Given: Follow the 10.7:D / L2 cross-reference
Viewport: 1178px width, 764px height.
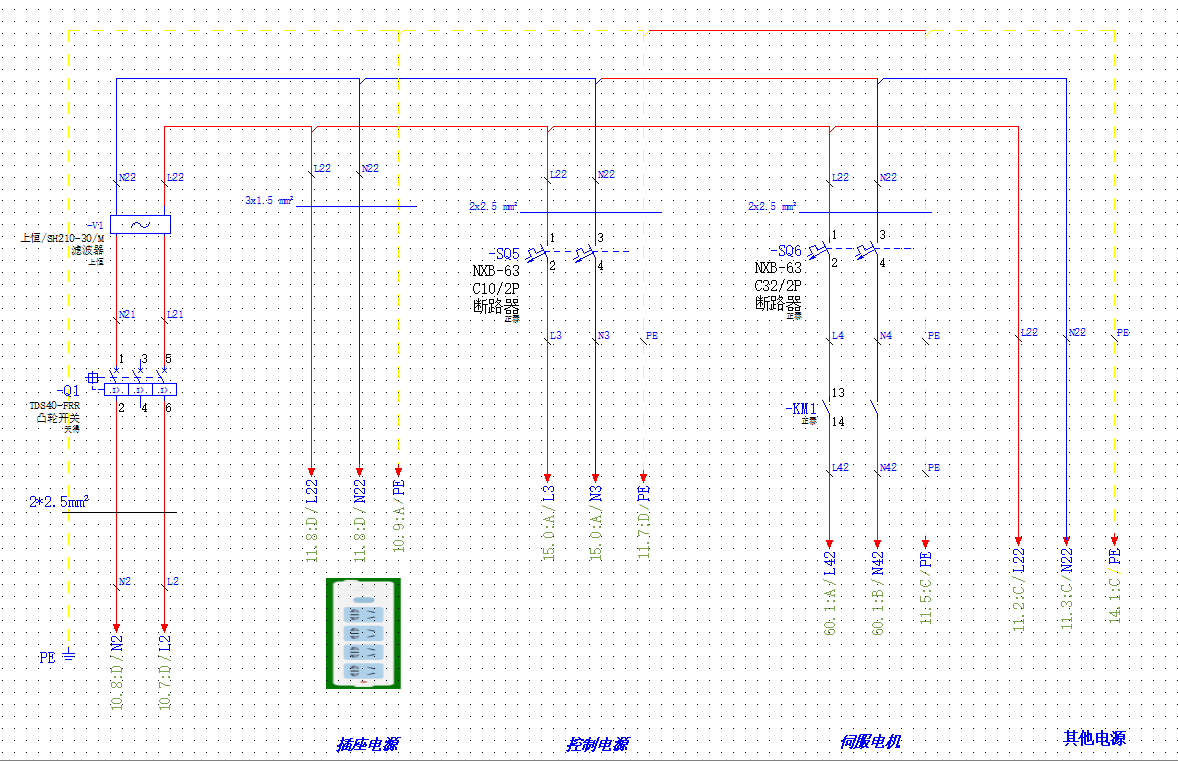Looking at the screenshot, I should coord(165,672).
